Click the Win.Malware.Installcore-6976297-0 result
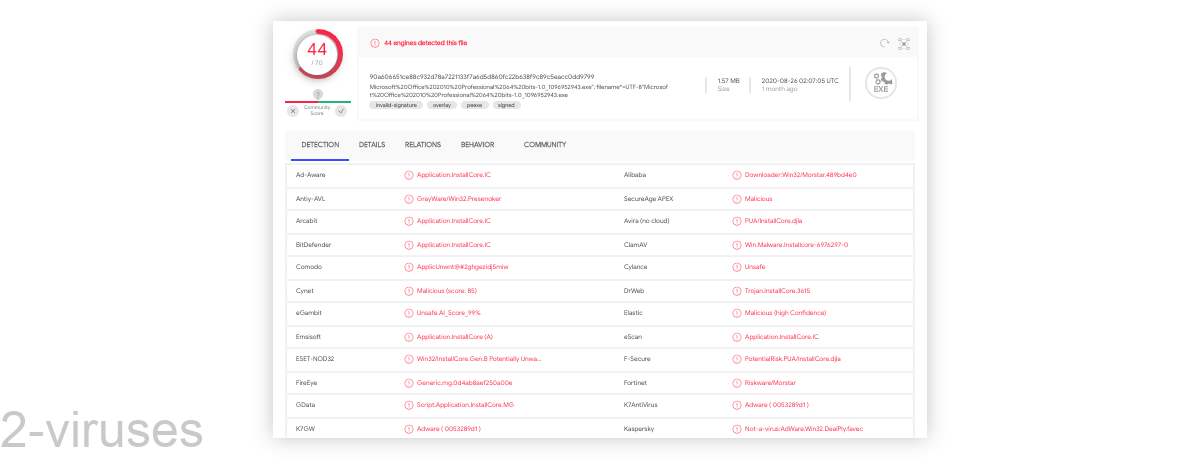The height and width of the screenshot is (458, 1200). [796, 244]
